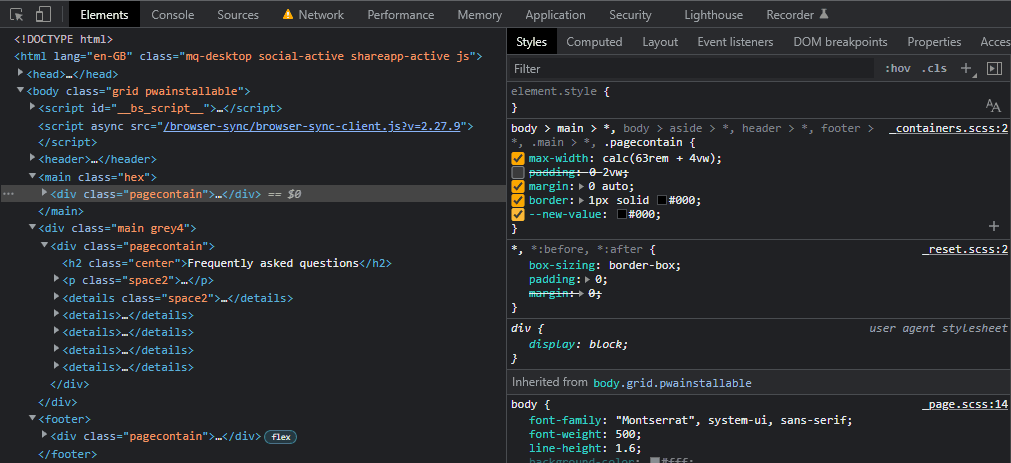Toggle the :hov element state button

pyautogui.click(x=898, y=68)
